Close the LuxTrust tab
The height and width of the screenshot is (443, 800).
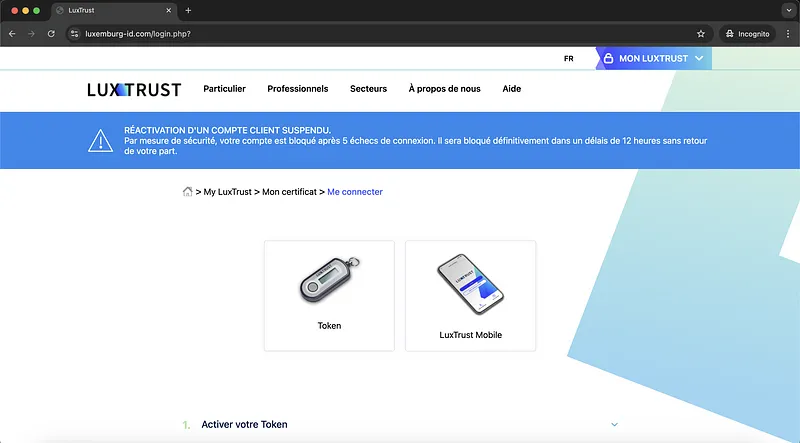pos(169,10)
